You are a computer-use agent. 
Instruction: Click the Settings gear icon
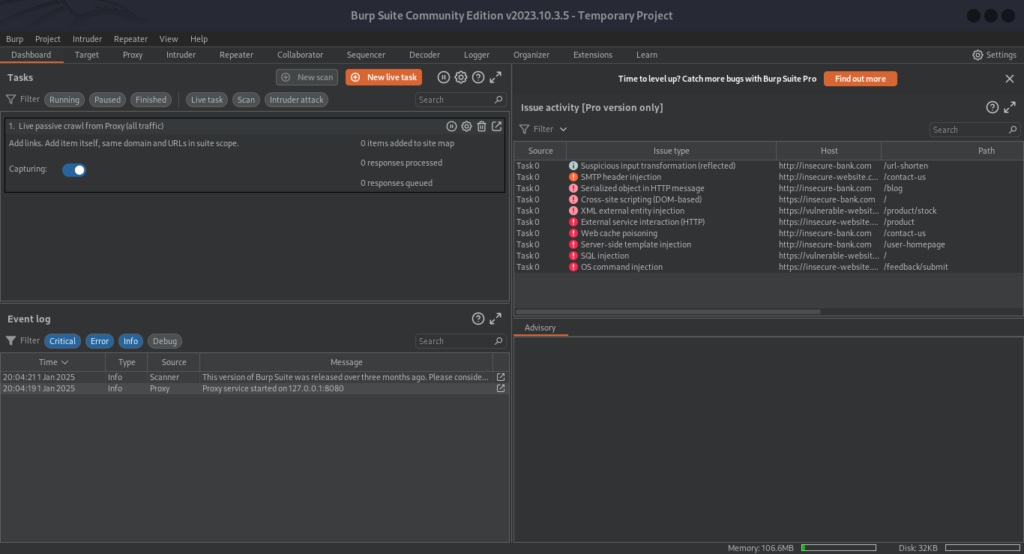[x=978, y=55]
